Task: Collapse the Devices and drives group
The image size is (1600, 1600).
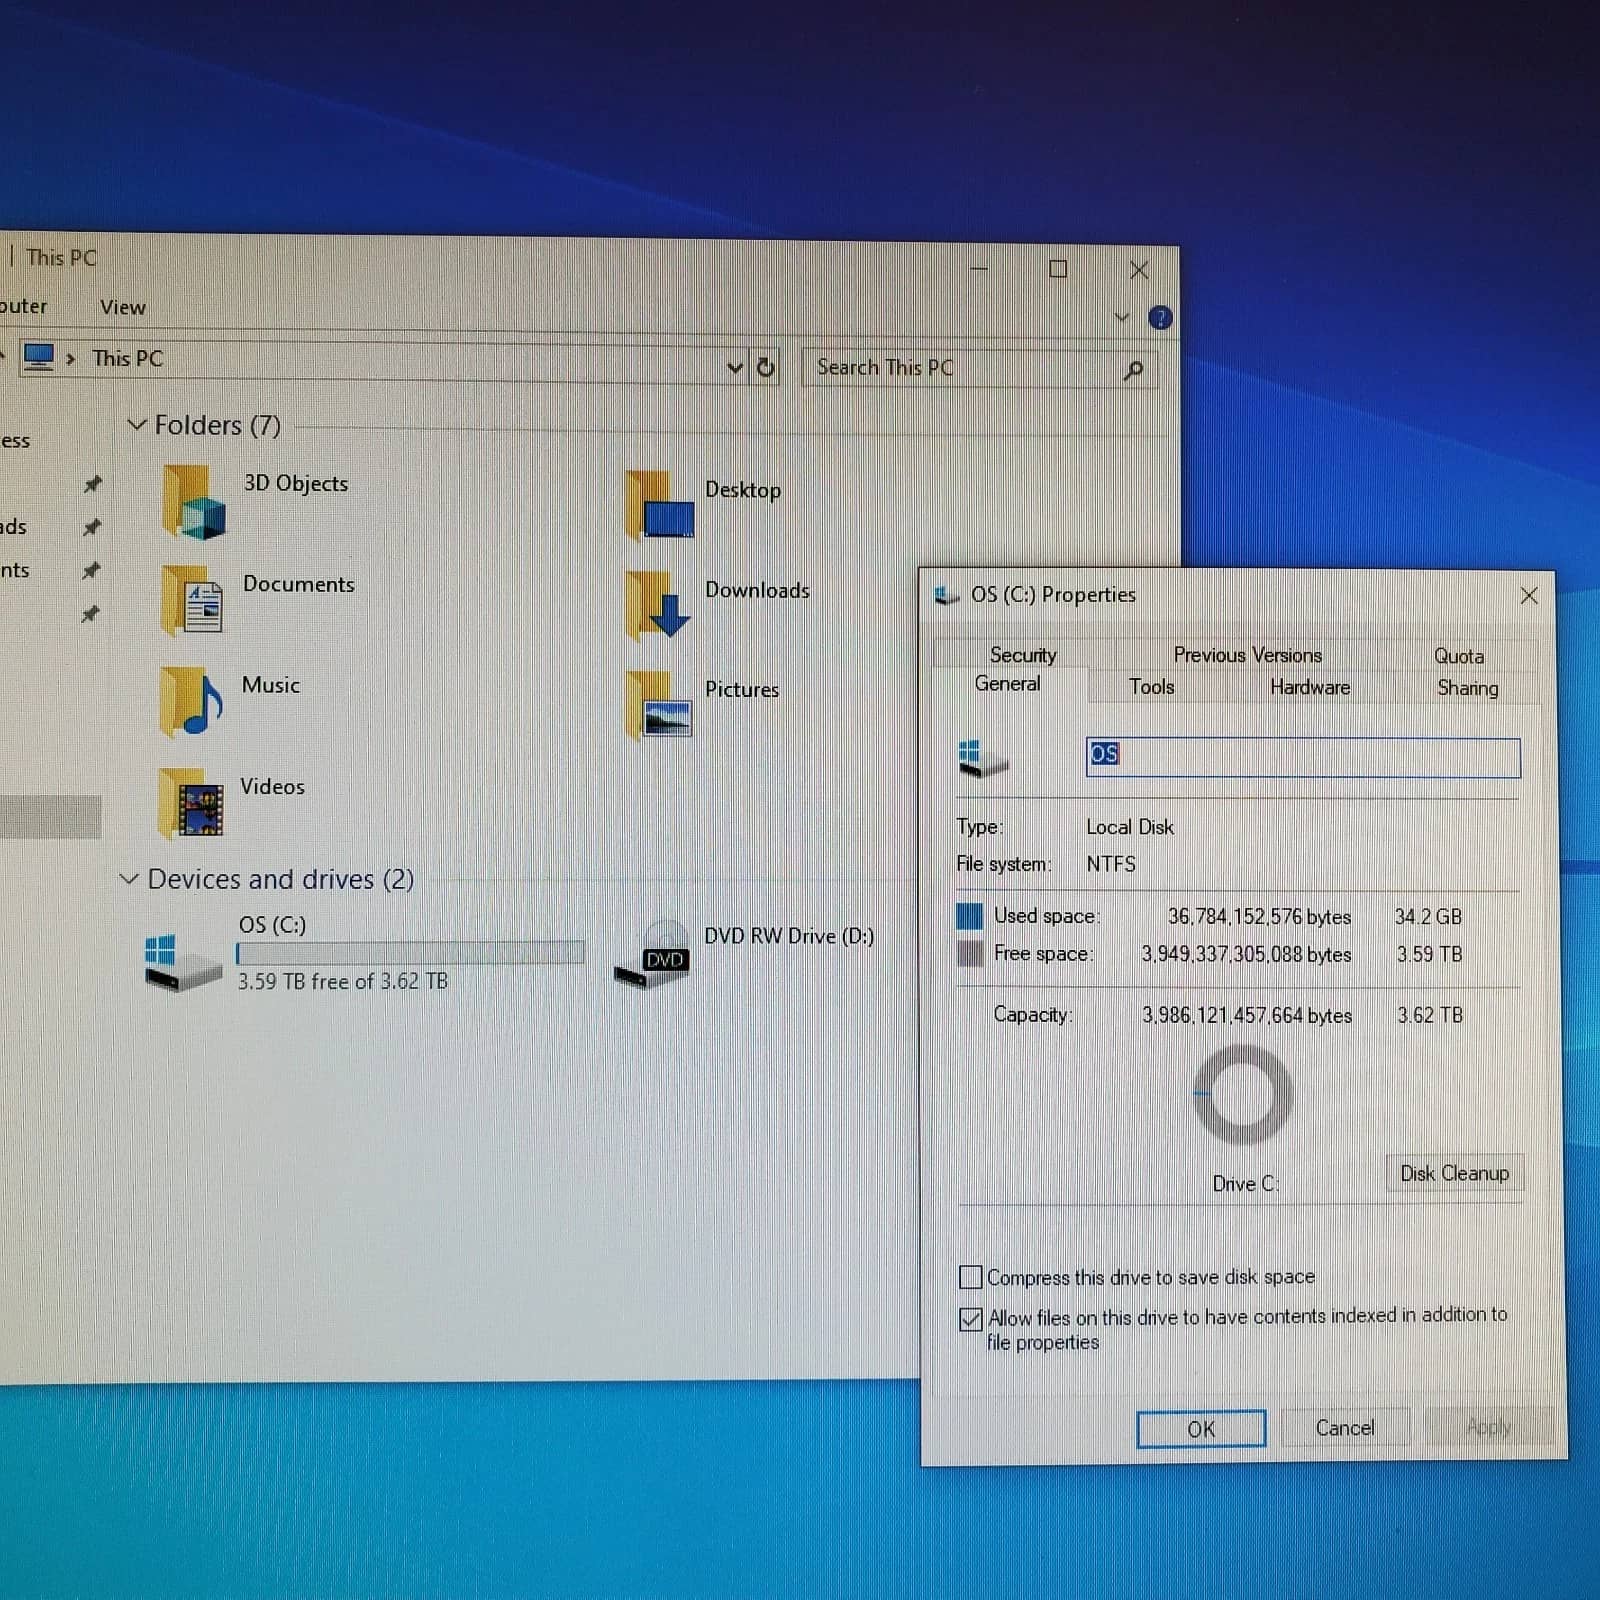Action: point(129,879)
